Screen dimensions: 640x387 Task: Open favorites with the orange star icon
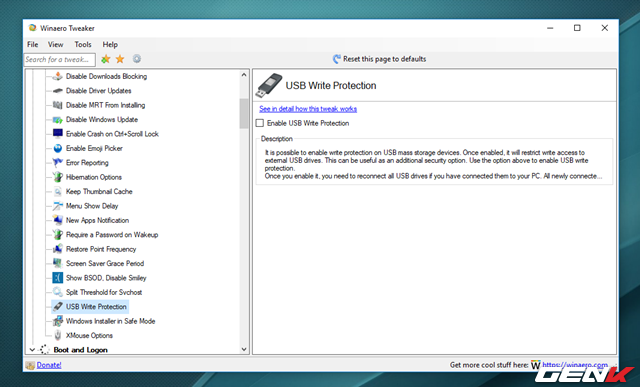point(120,59)
